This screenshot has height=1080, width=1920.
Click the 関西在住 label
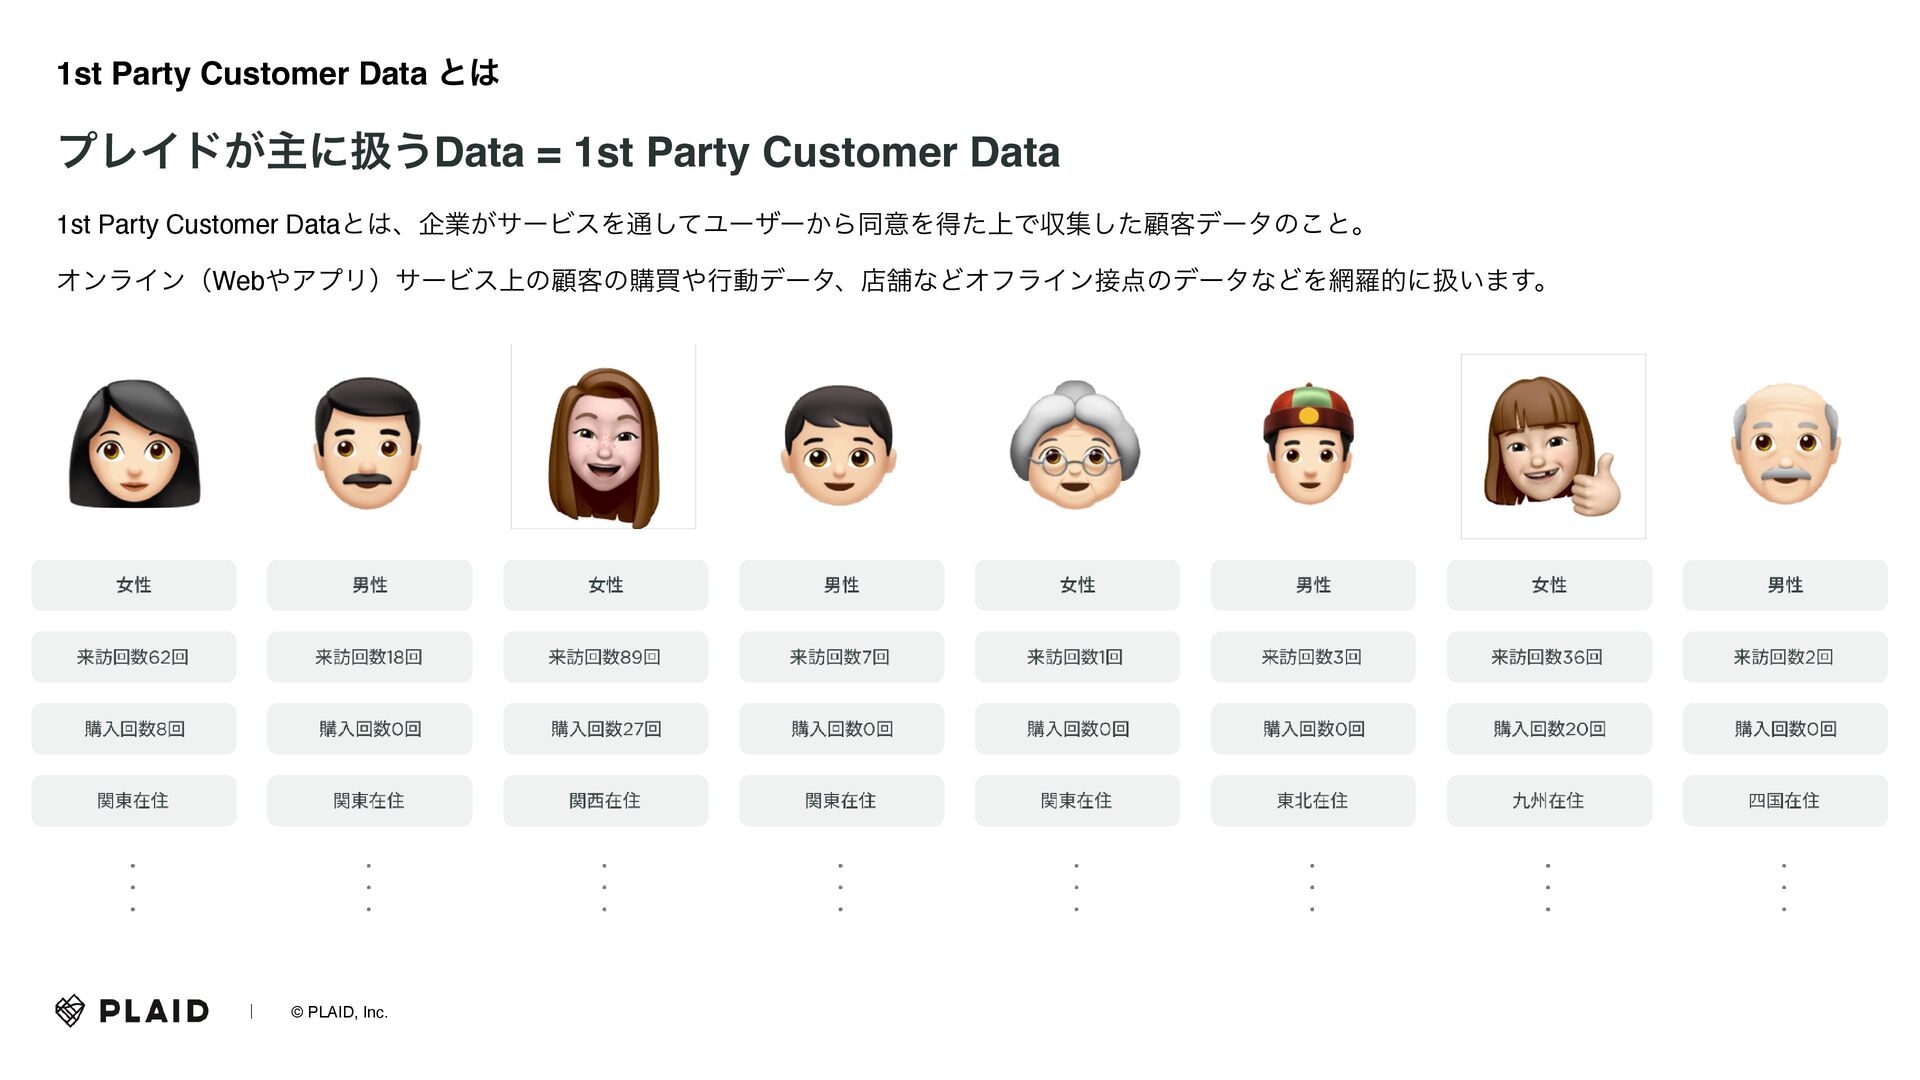pos(606,801)
